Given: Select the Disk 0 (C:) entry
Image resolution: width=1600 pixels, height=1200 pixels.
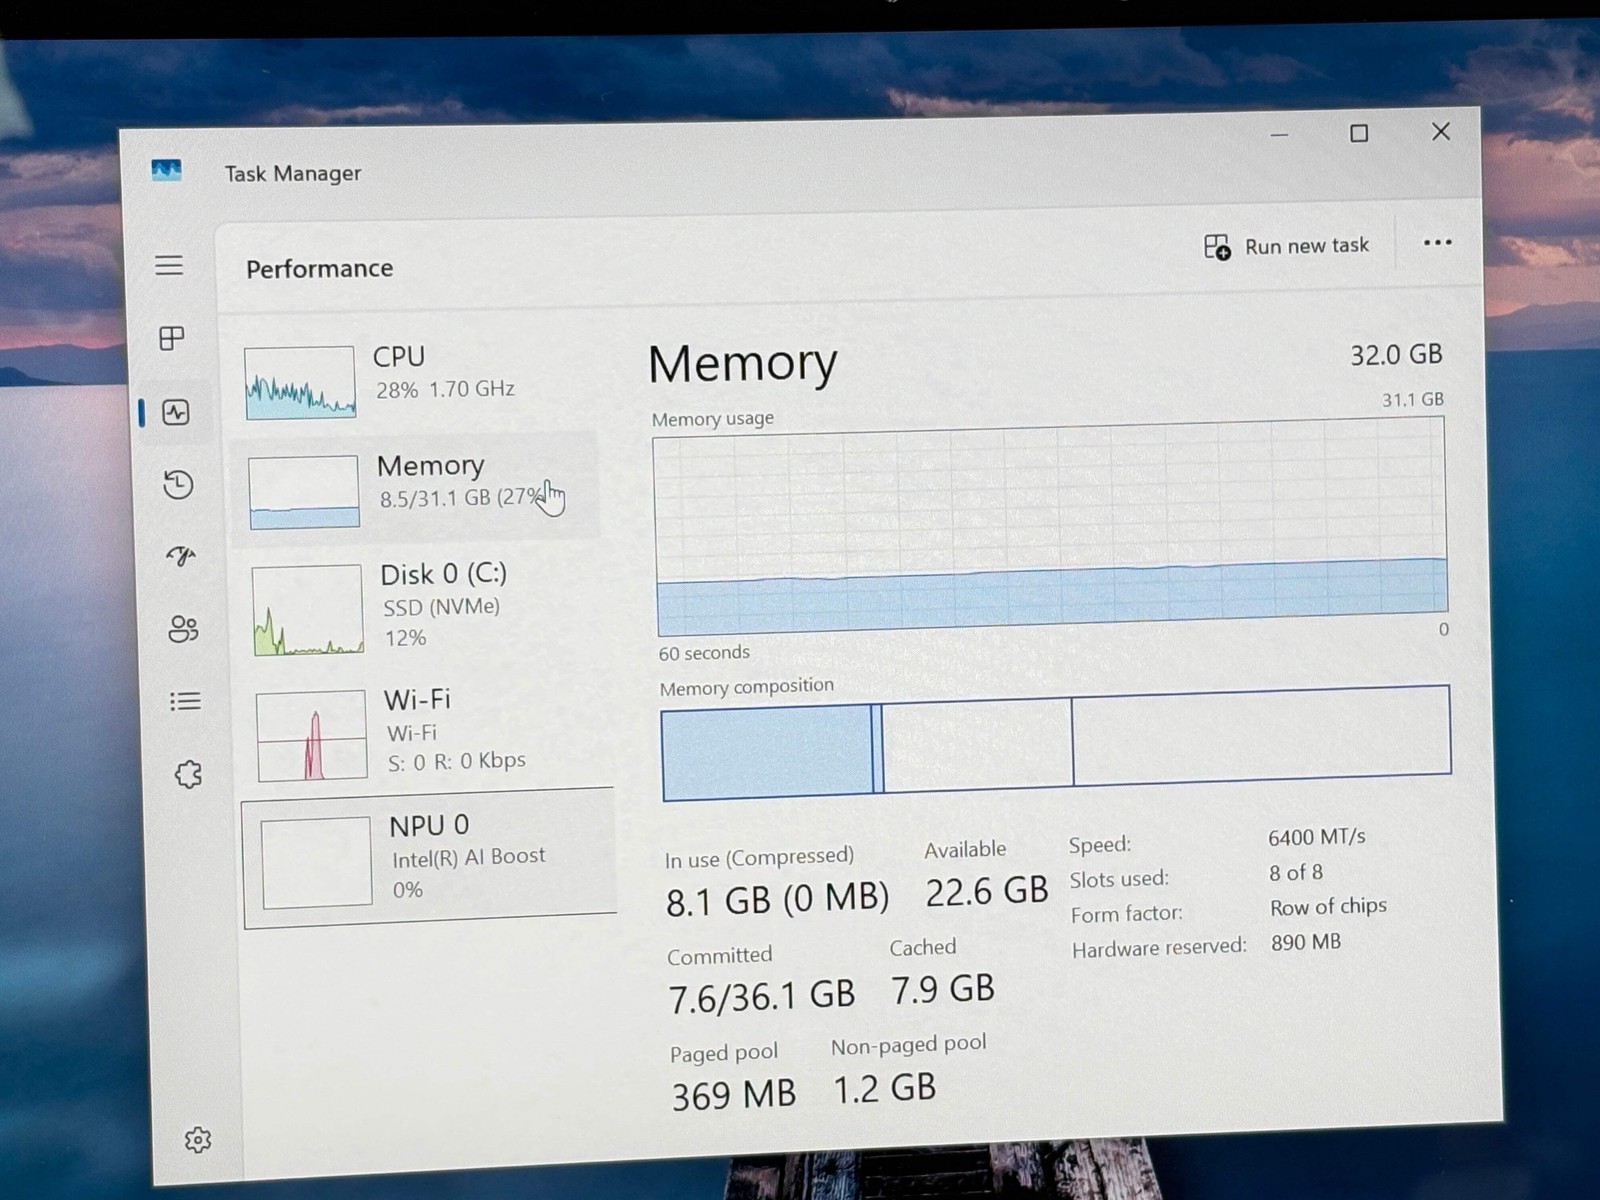Looking at the screenshot, I should click(x=422, y=608).
